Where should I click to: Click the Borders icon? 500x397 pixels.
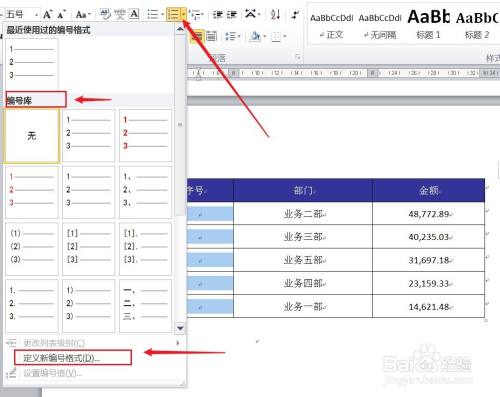pos(276,36)
